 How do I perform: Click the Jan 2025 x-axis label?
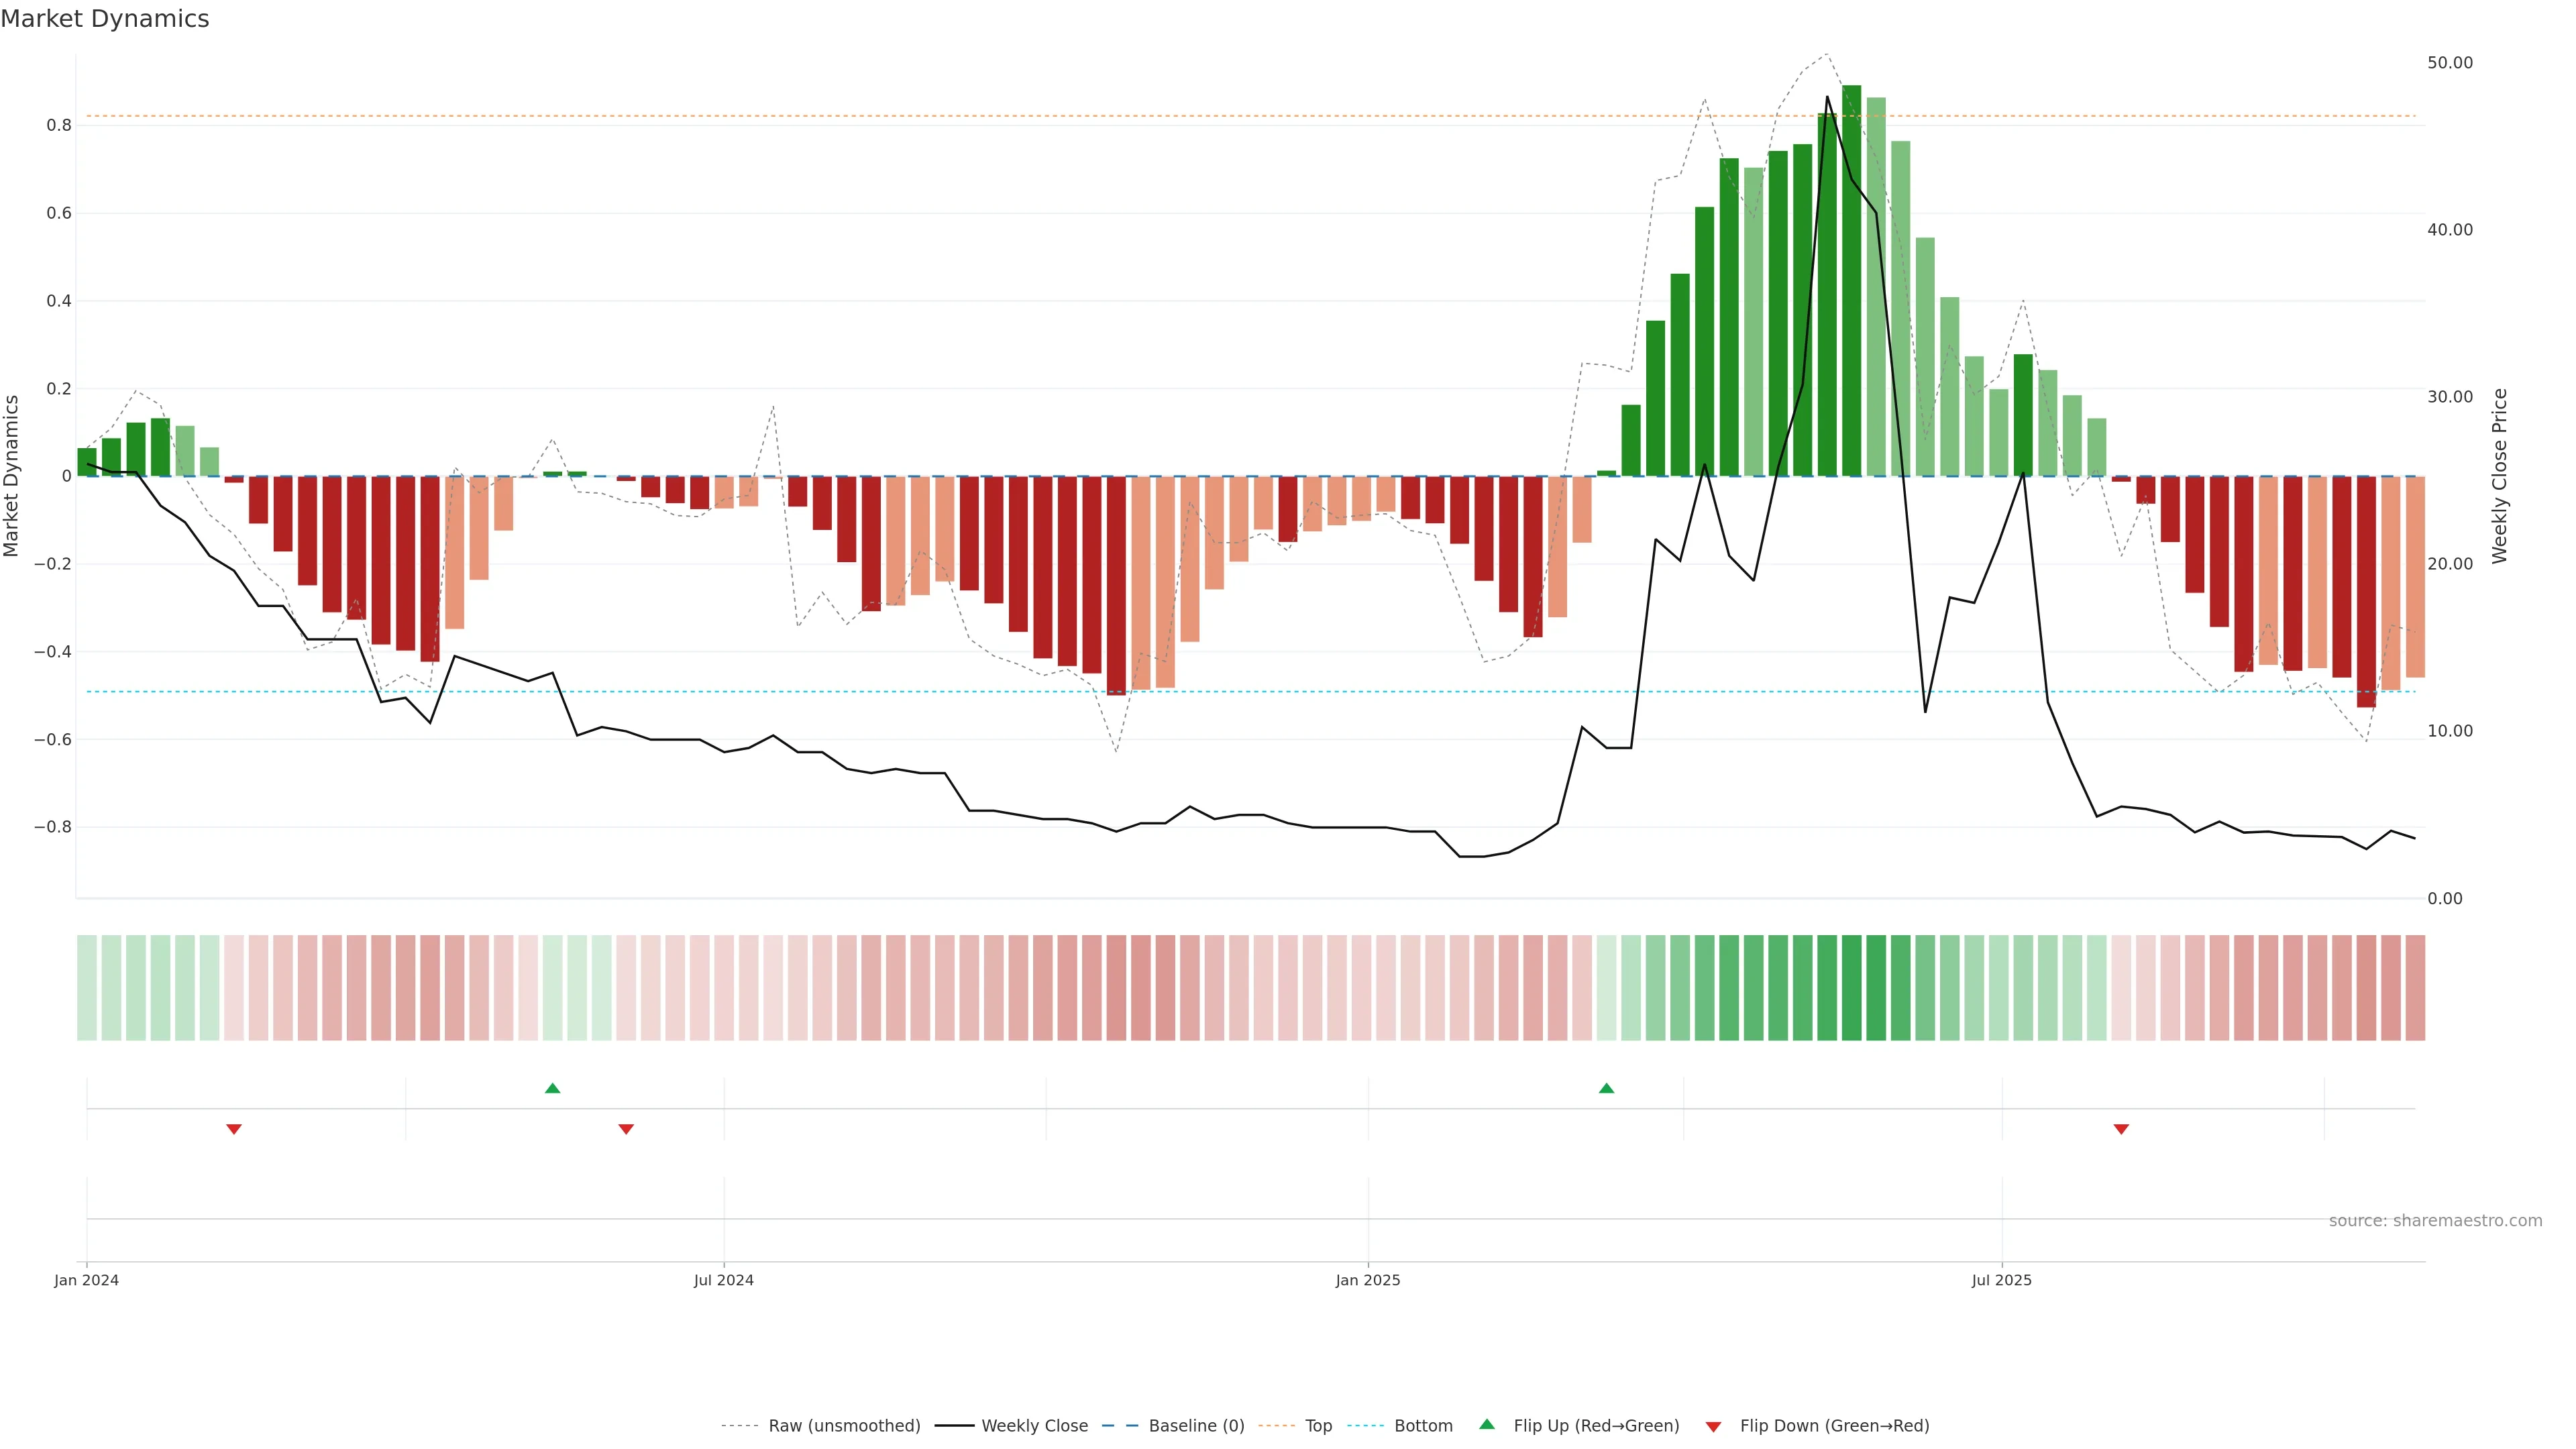1367,1280
